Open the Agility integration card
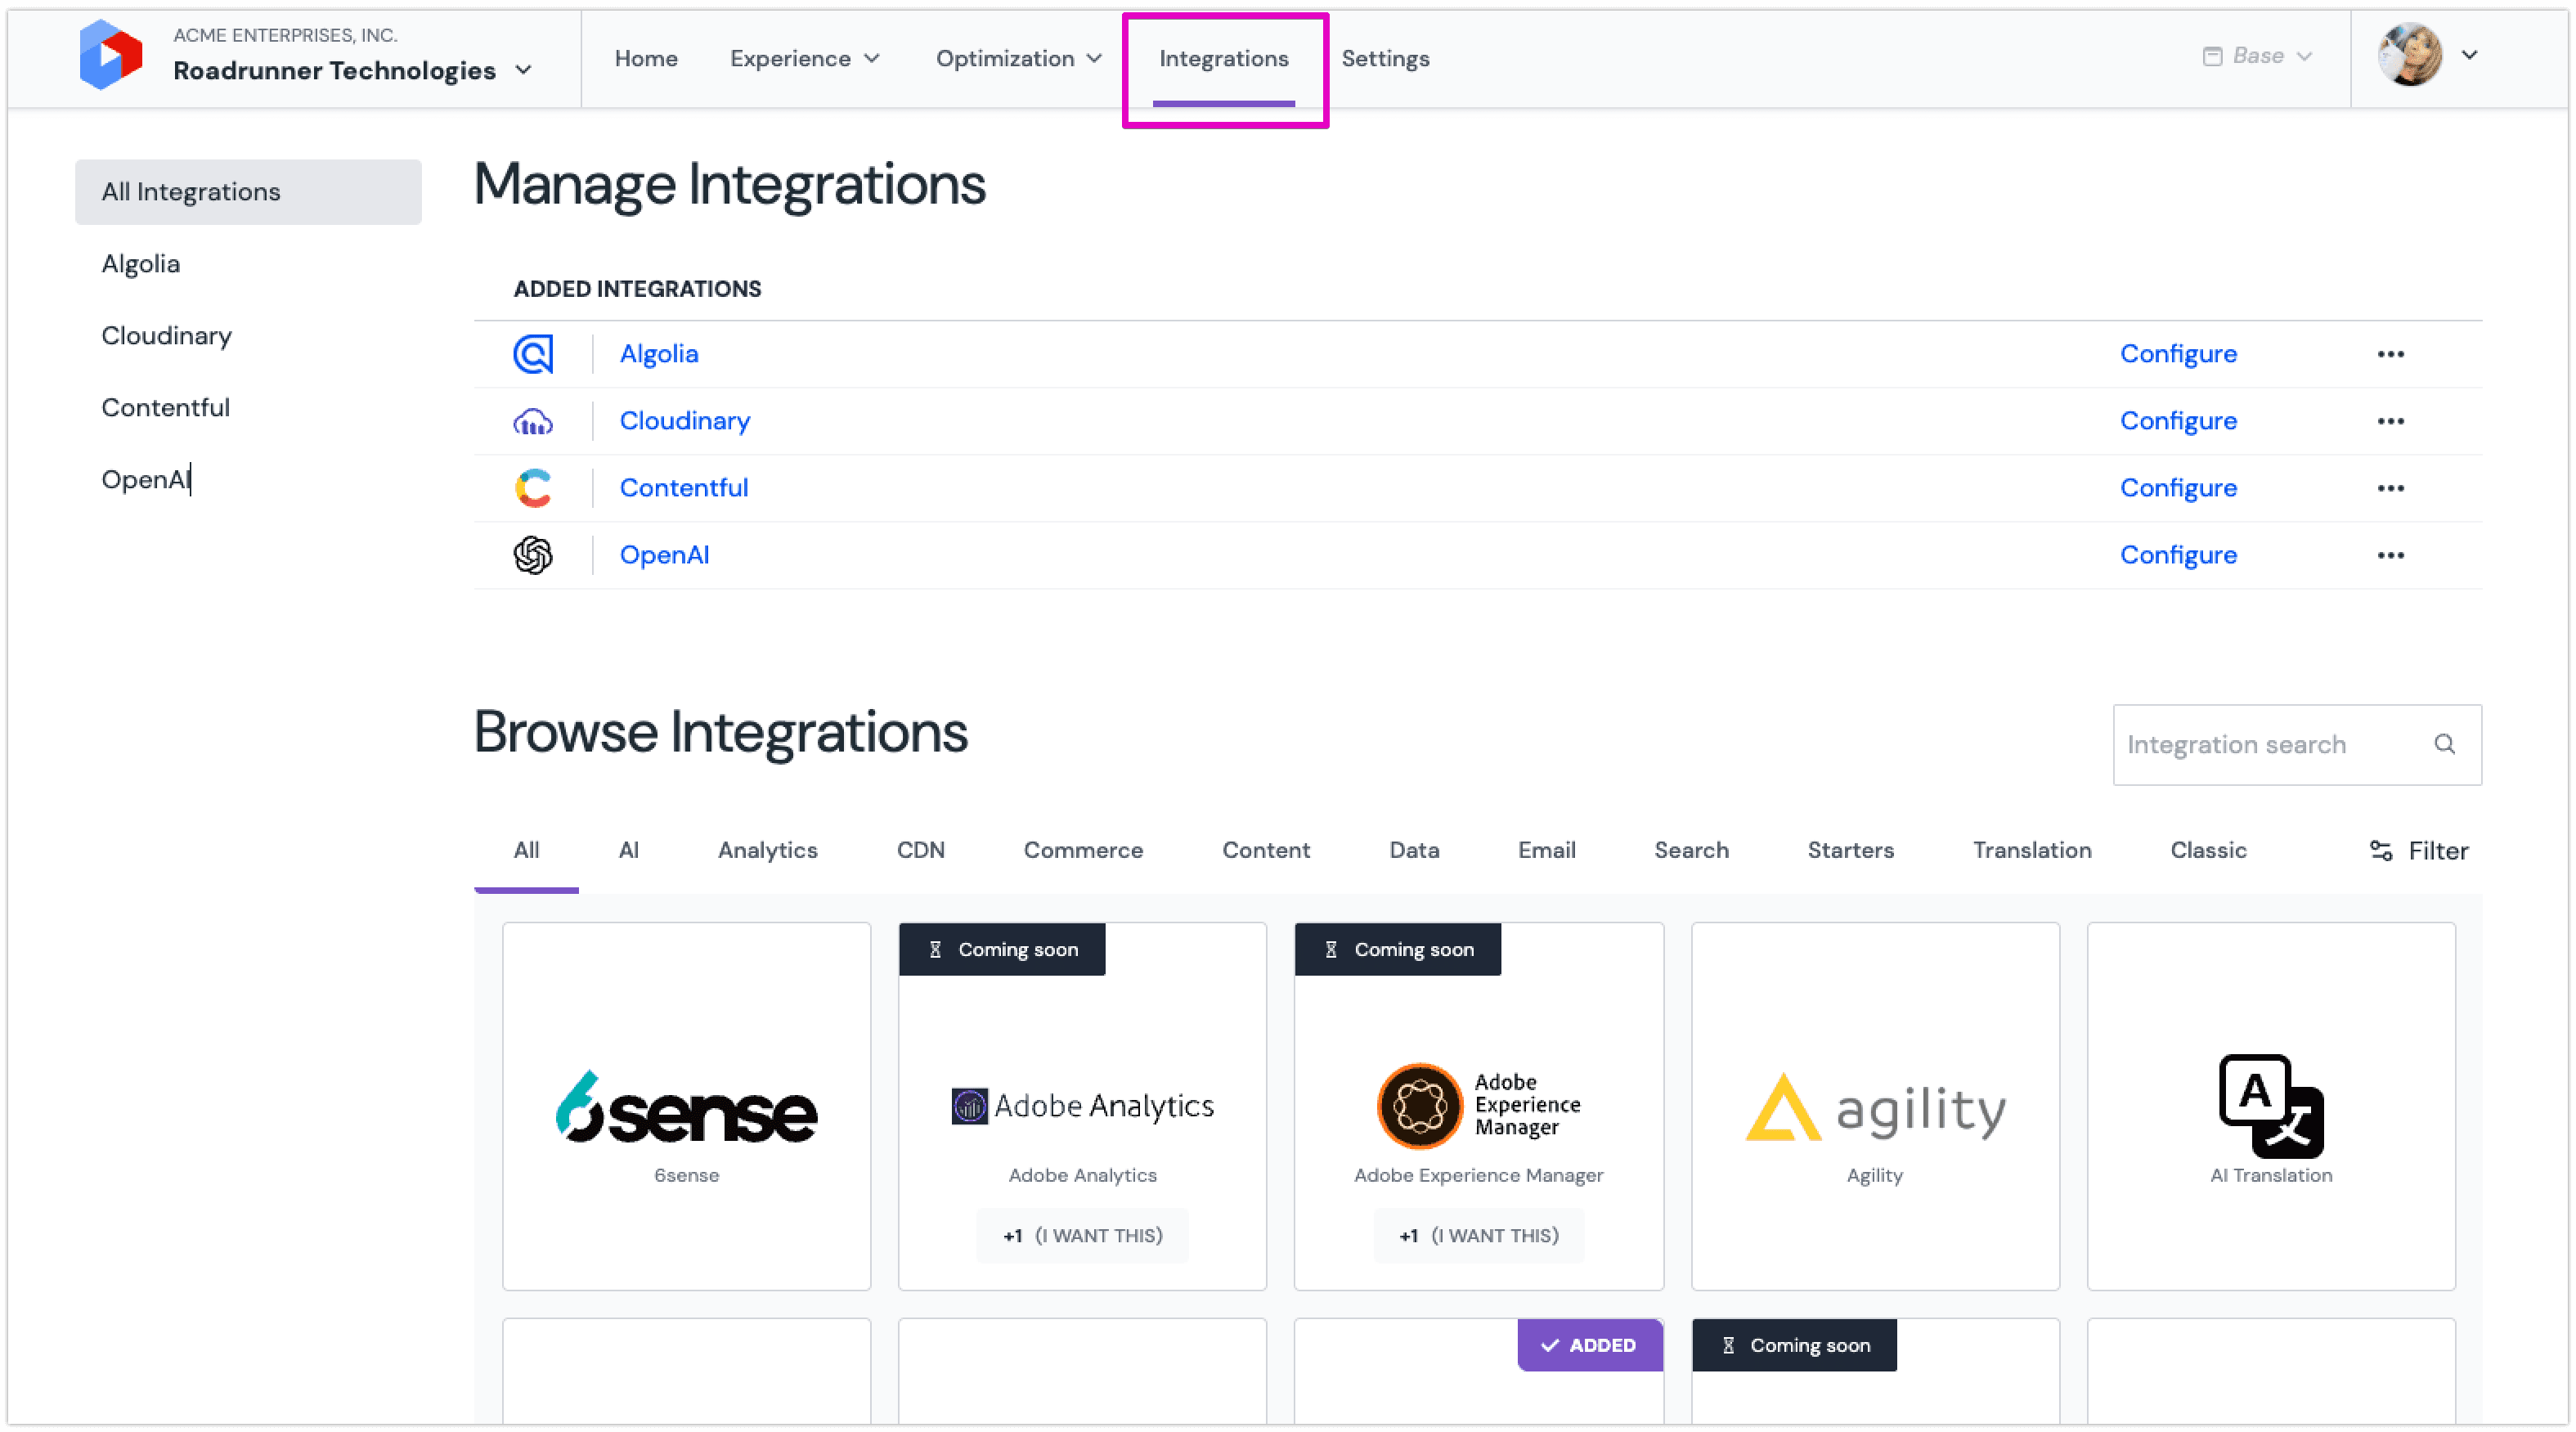 [x=1875, y=1106]
